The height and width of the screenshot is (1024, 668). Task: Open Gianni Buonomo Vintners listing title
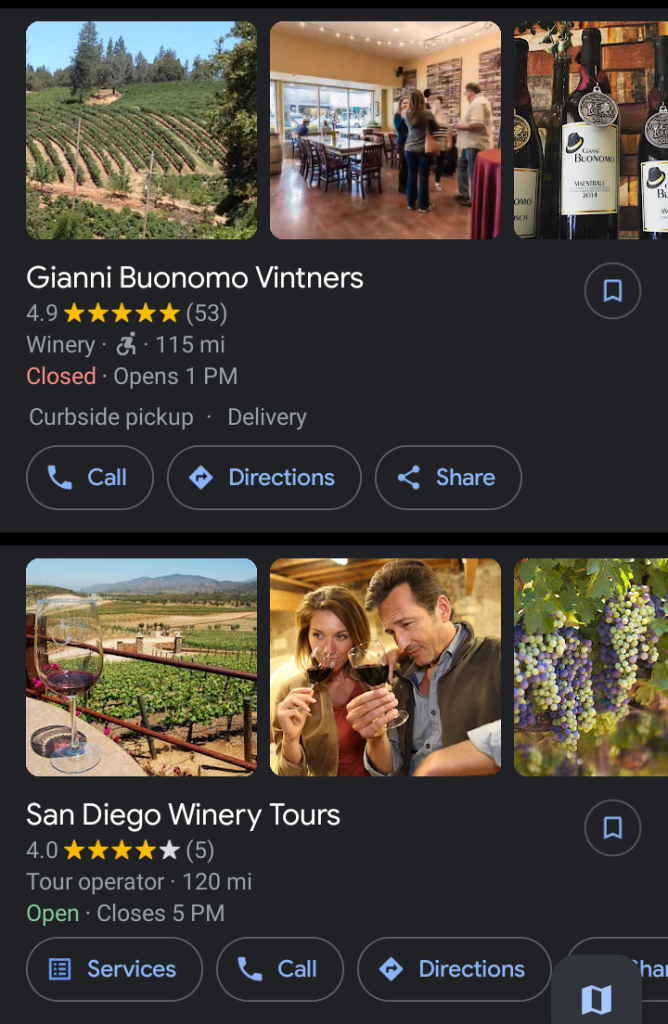[x=195, y=278]
